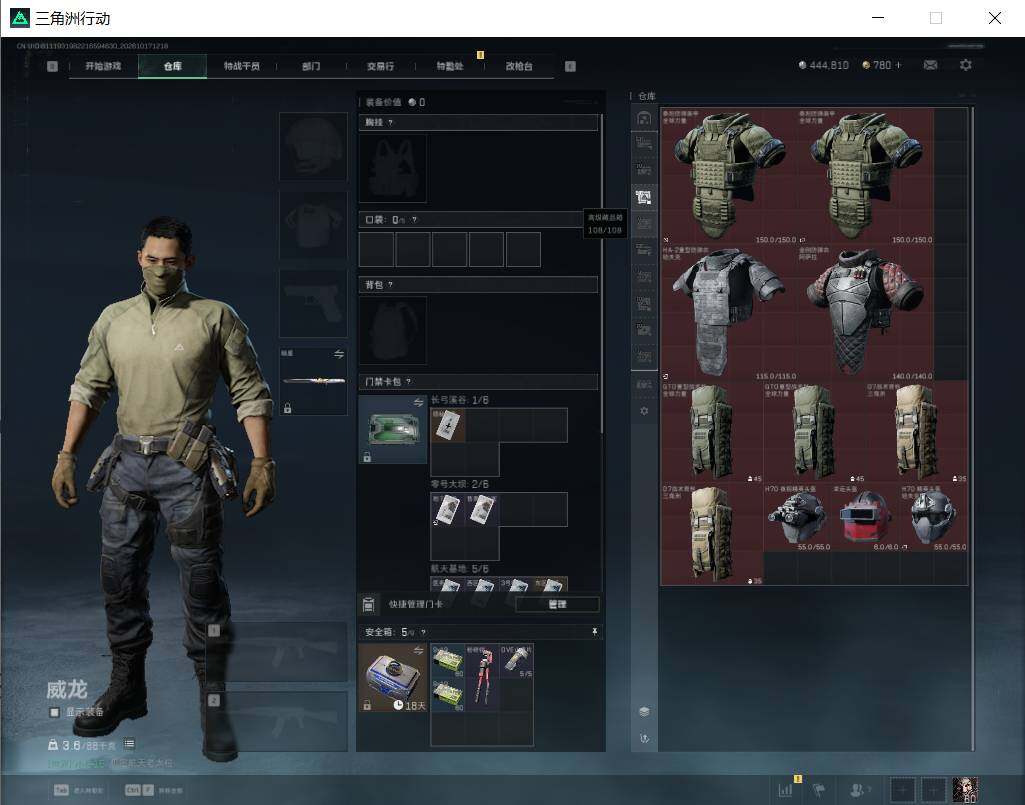Click the safe box container item
This screenshot has width=1025, height=805.
point(393,677)
